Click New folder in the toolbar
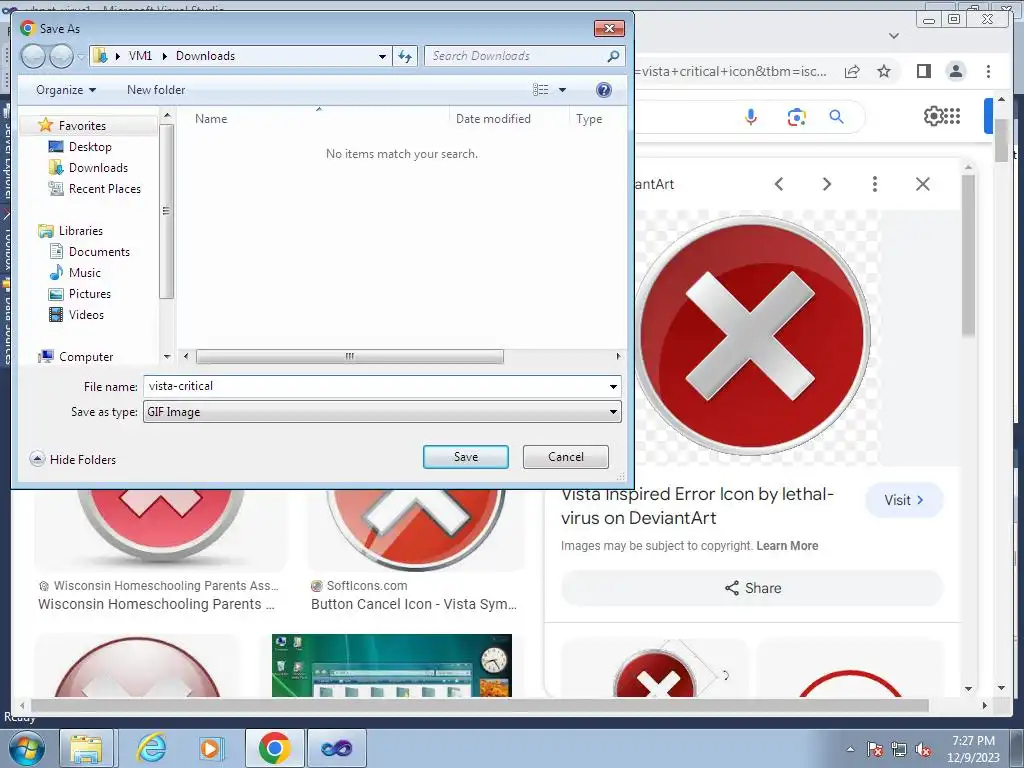 coord(156,90)
